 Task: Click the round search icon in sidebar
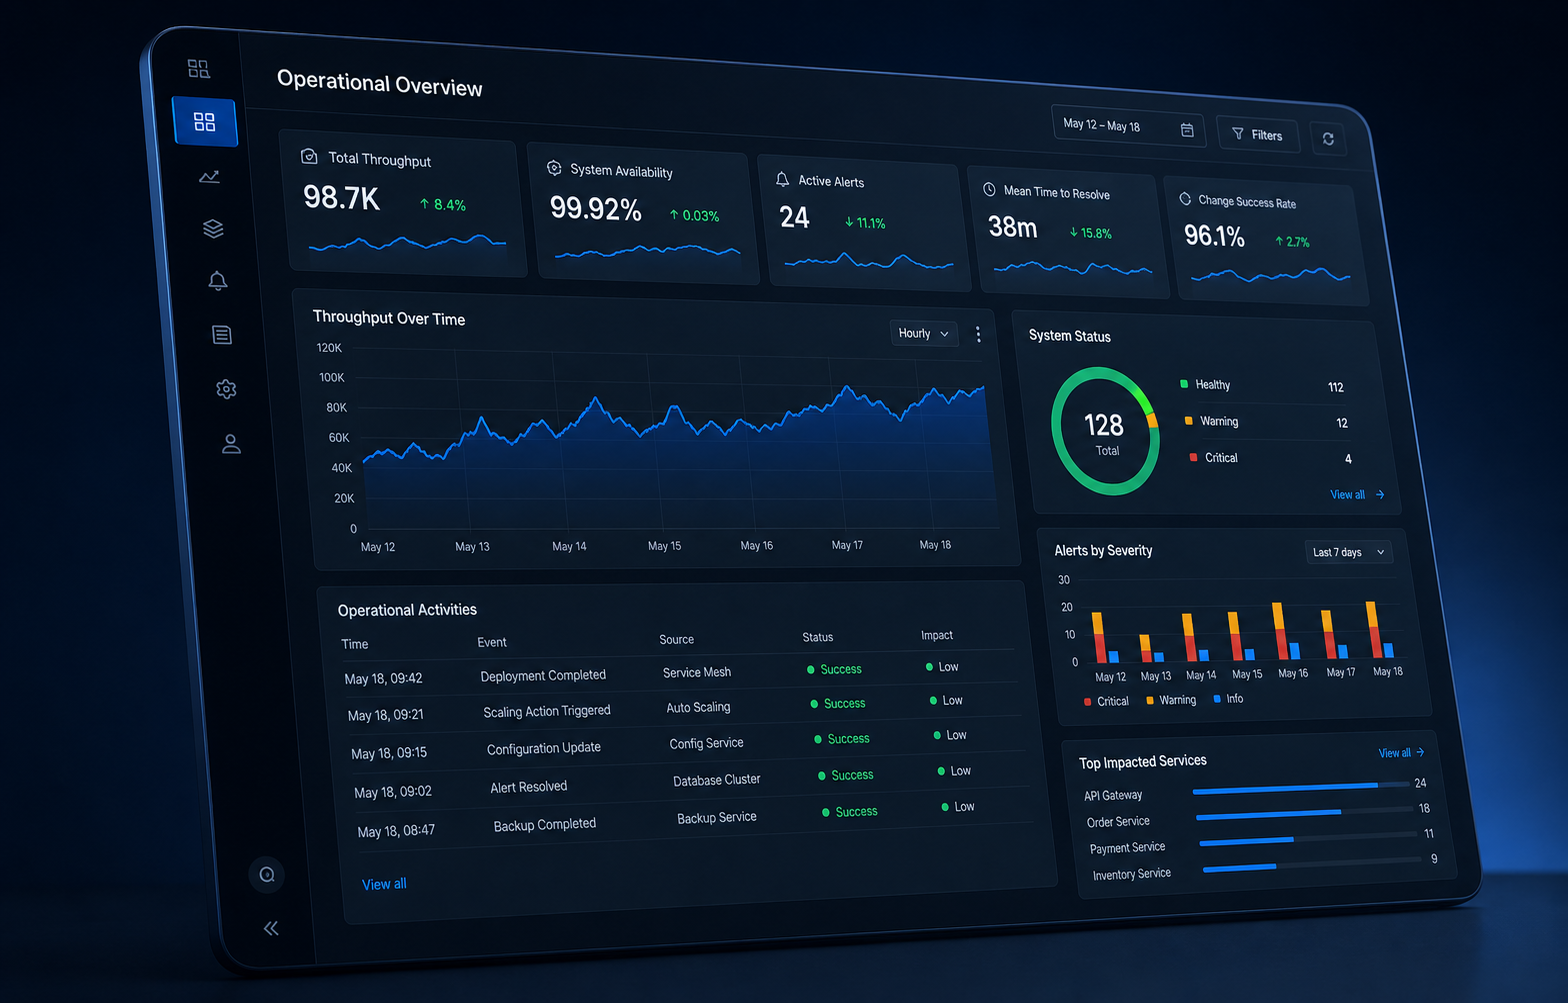coord(267,875)
